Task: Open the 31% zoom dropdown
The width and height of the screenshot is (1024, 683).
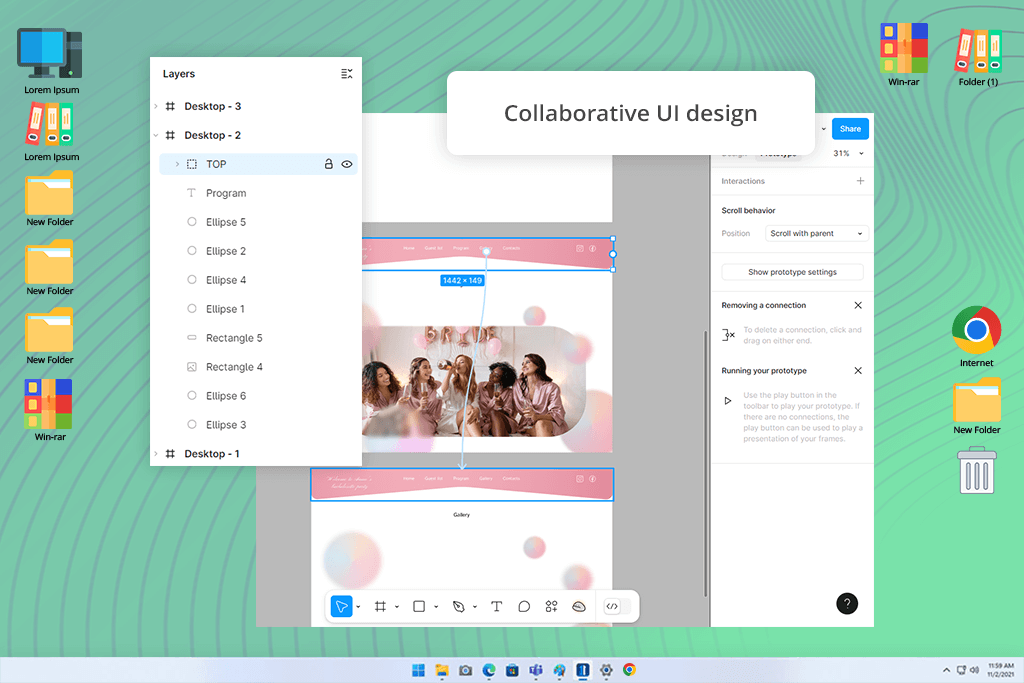Action: coord(848,153)
